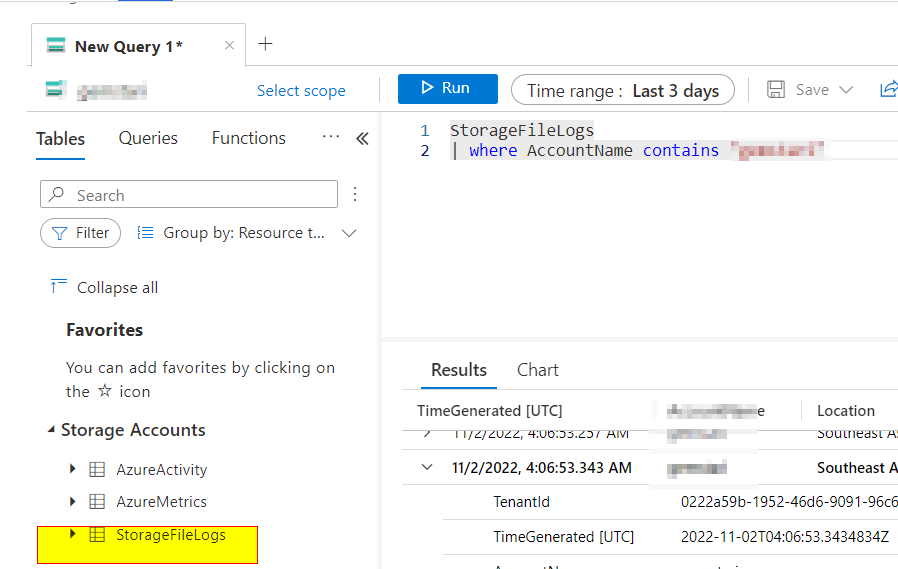898x569 pixels.
Task: Expand the partially hidden 4:06:53.237 AM row
Action: click(427, 434)
